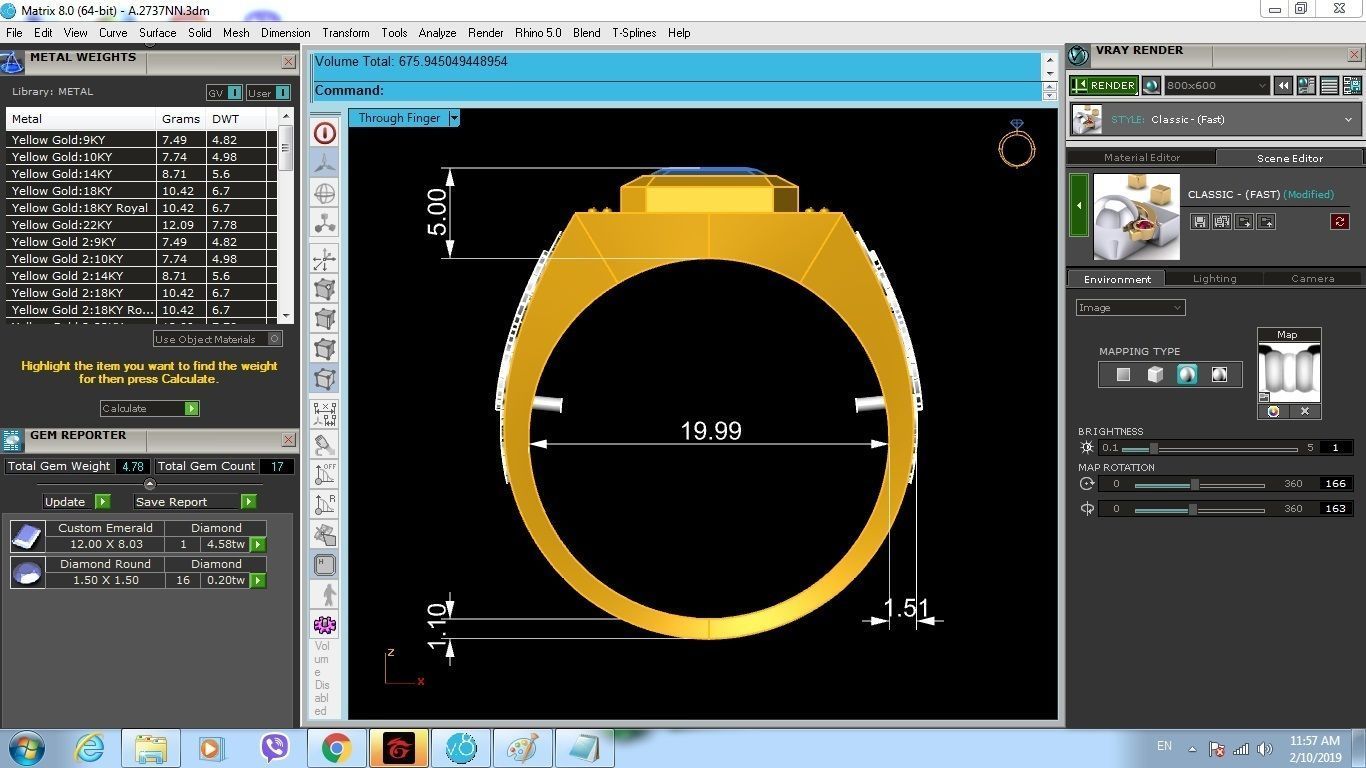The image size is (1366, 768).
Task: Open Google Chrome from the taskbar
Action: (x=336, y=747)
